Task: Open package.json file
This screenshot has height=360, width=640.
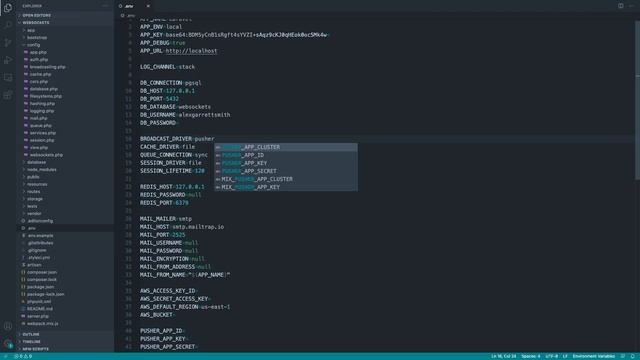Action: (65, 287)
